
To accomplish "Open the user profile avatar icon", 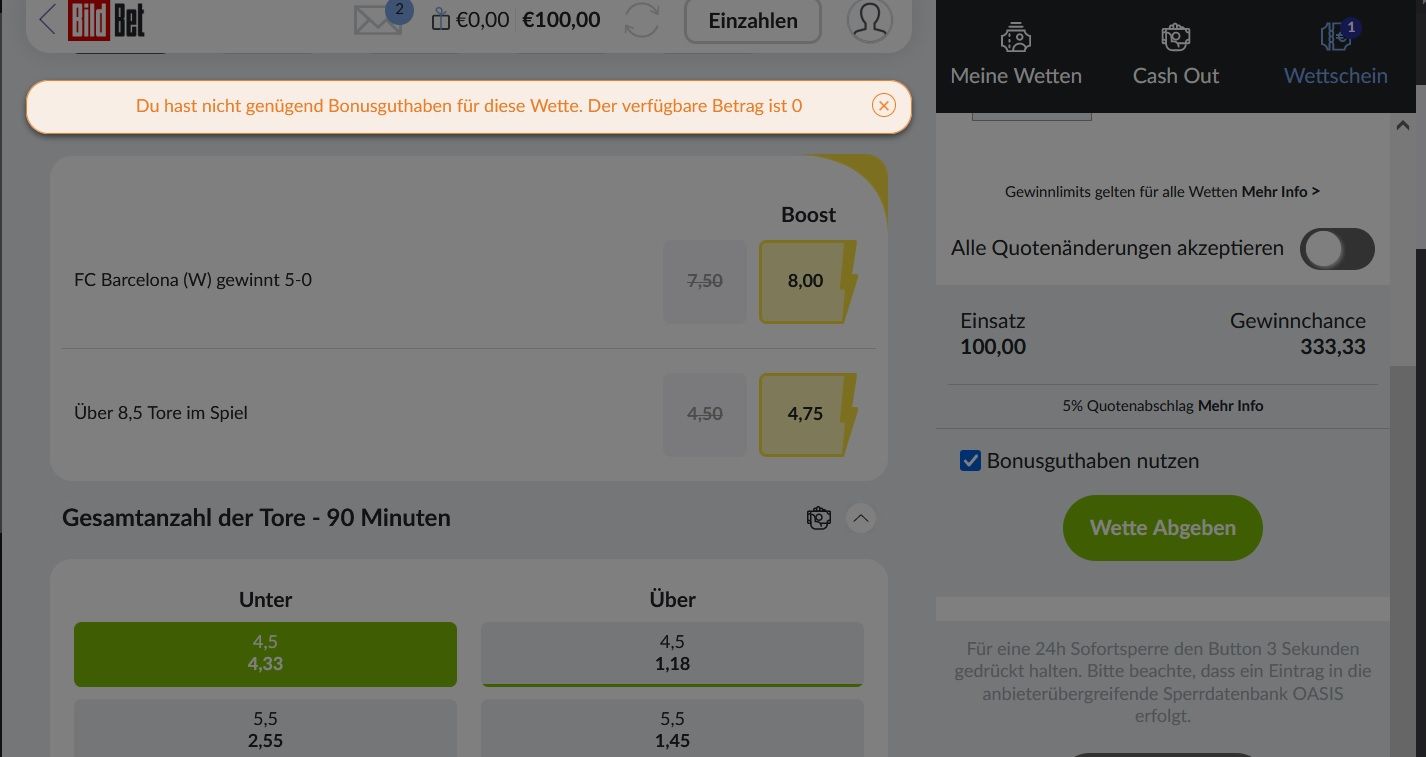I will tap(869, 19).
